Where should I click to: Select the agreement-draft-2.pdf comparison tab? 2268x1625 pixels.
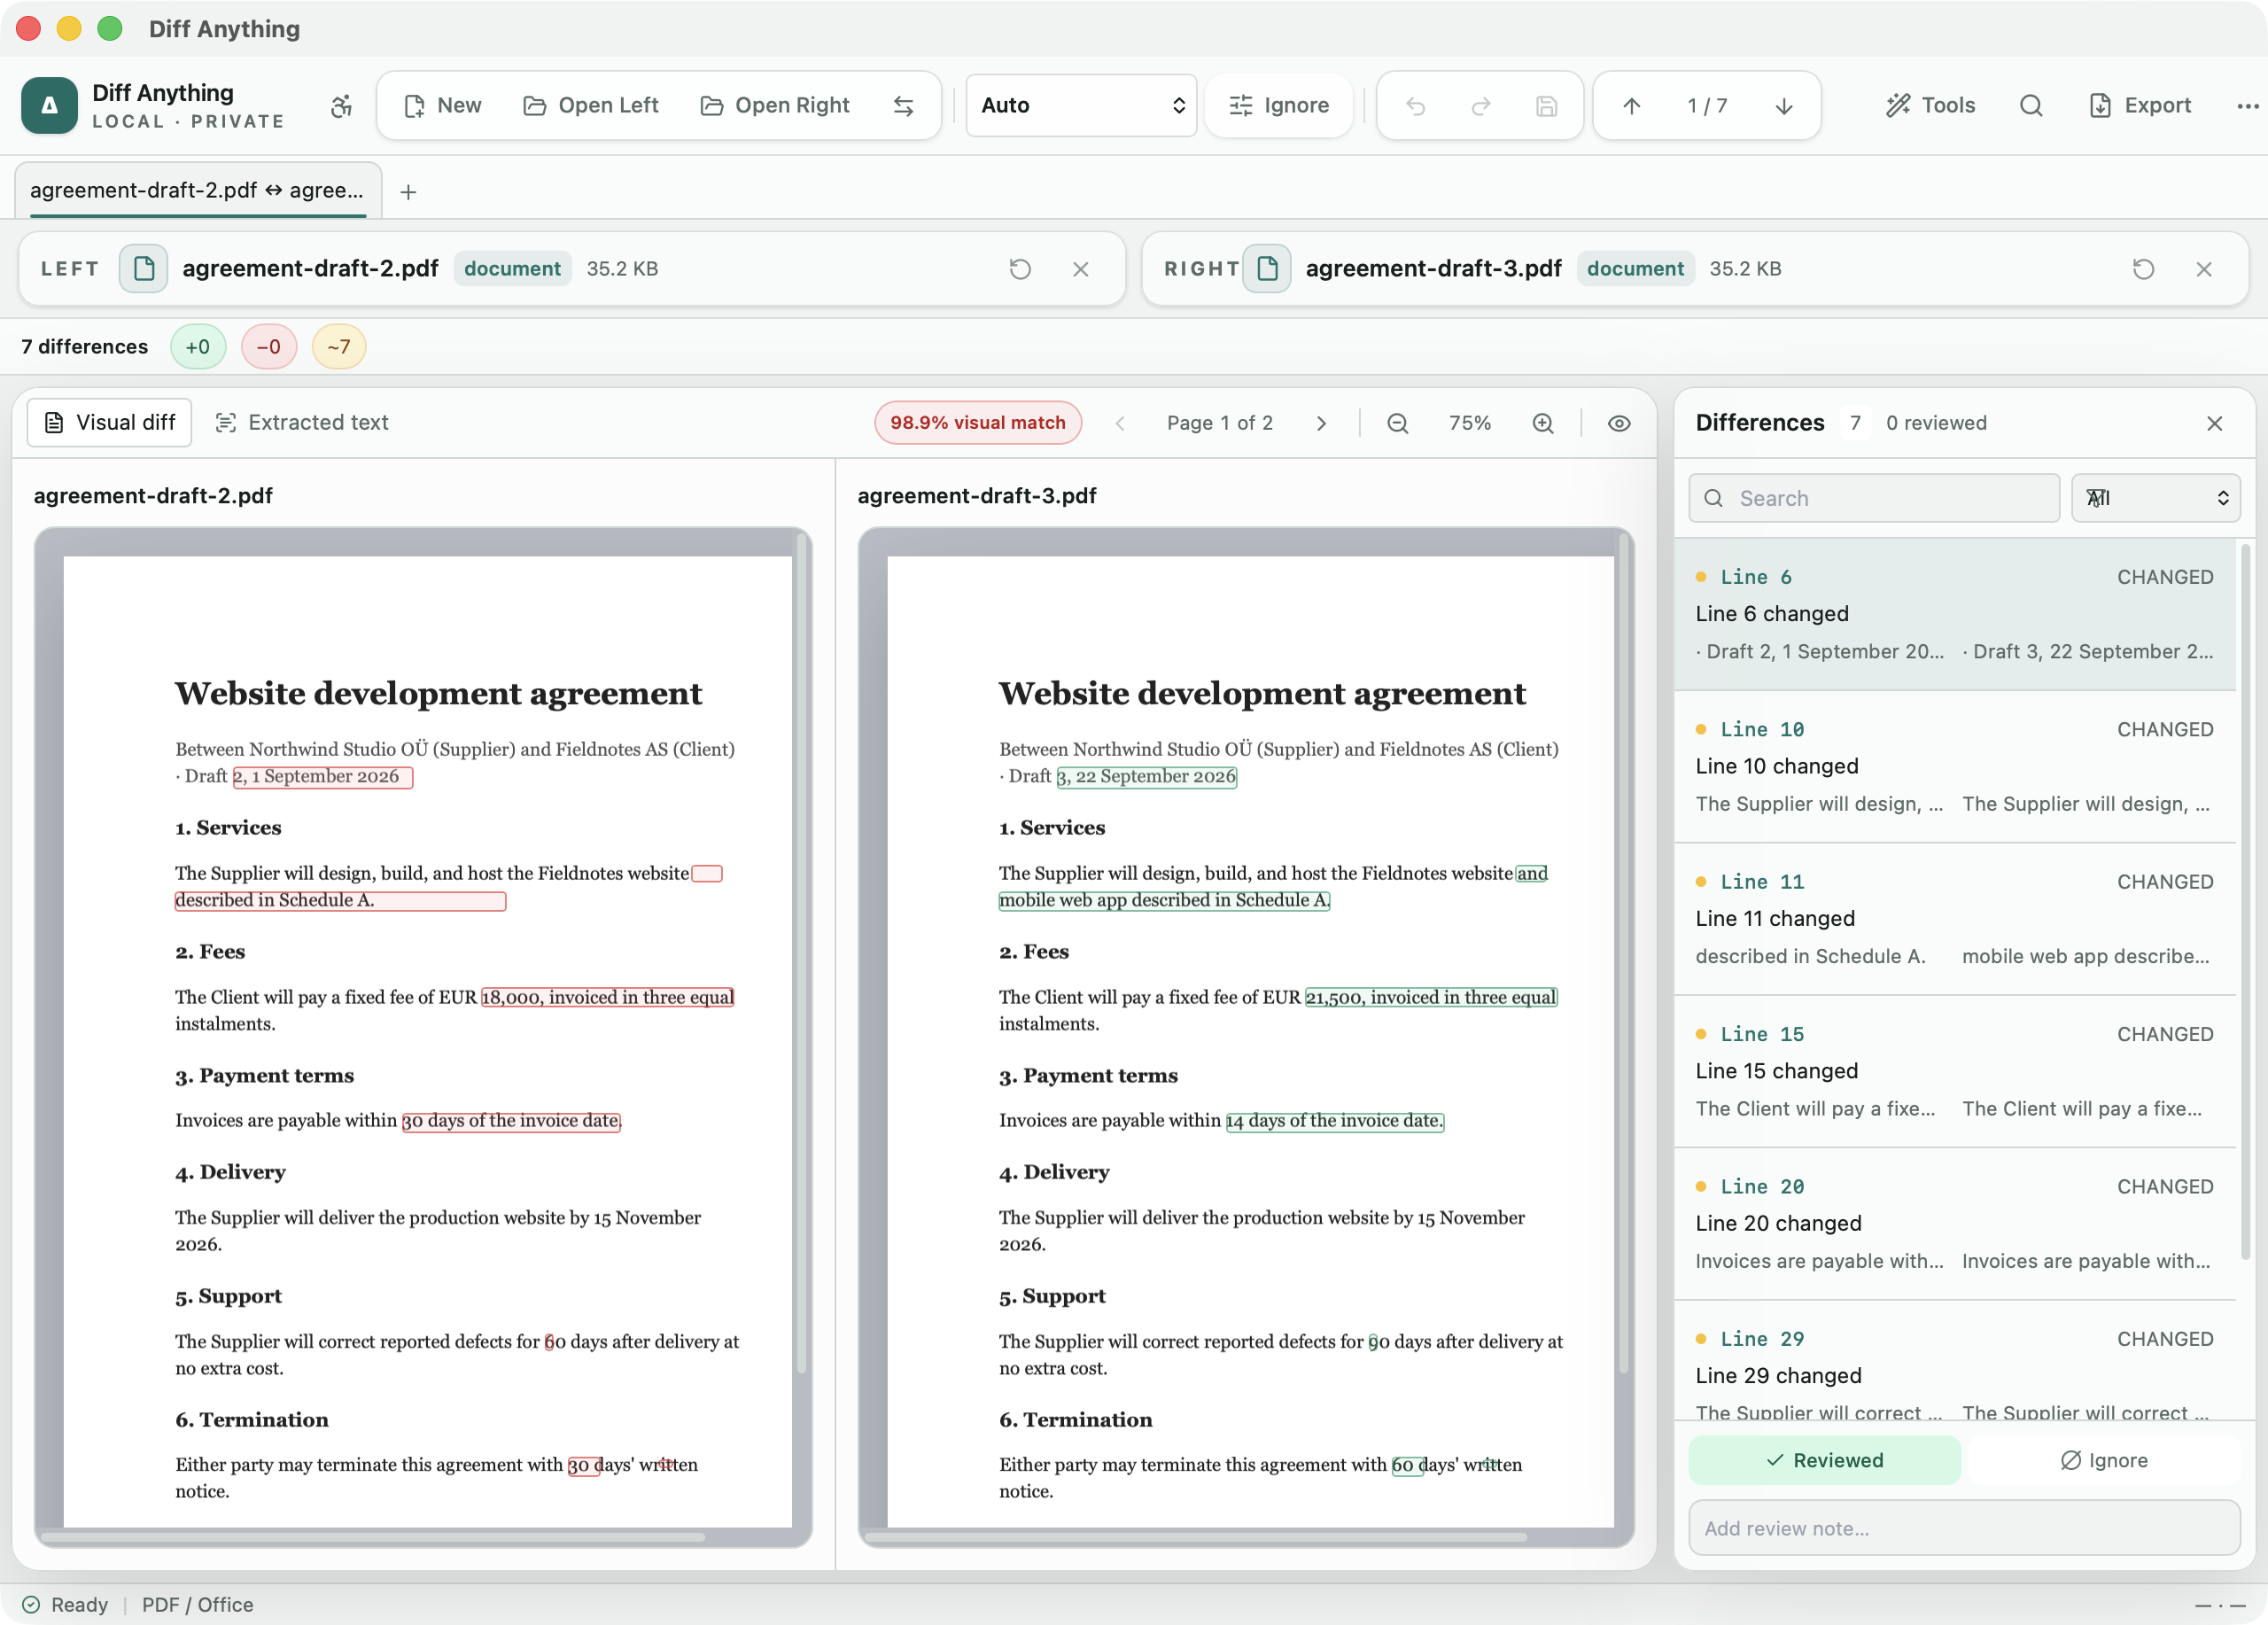pos(198,190)
